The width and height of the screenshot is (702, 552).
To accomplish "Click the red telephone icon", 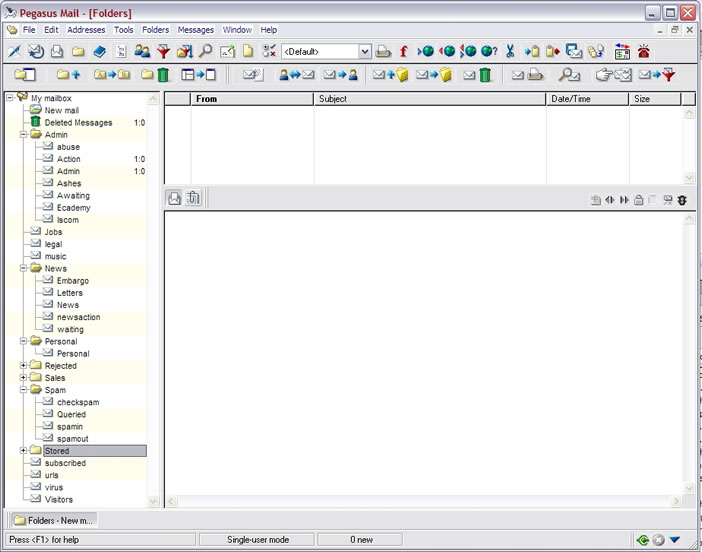I will click(x=644, y=51).
